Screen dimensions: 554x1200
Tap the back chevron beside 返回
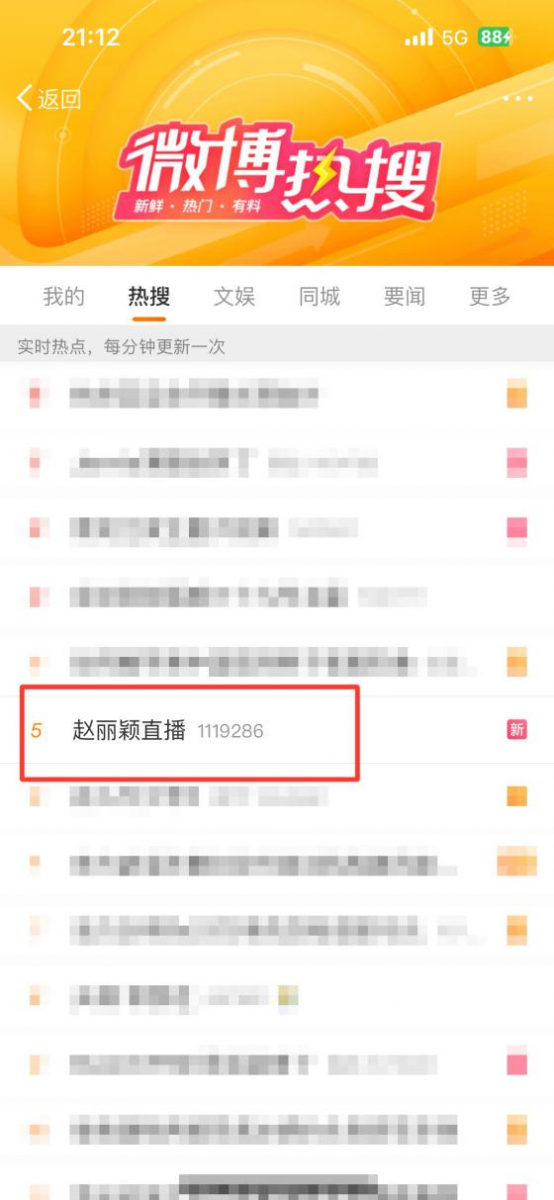(x=25, y=98)
